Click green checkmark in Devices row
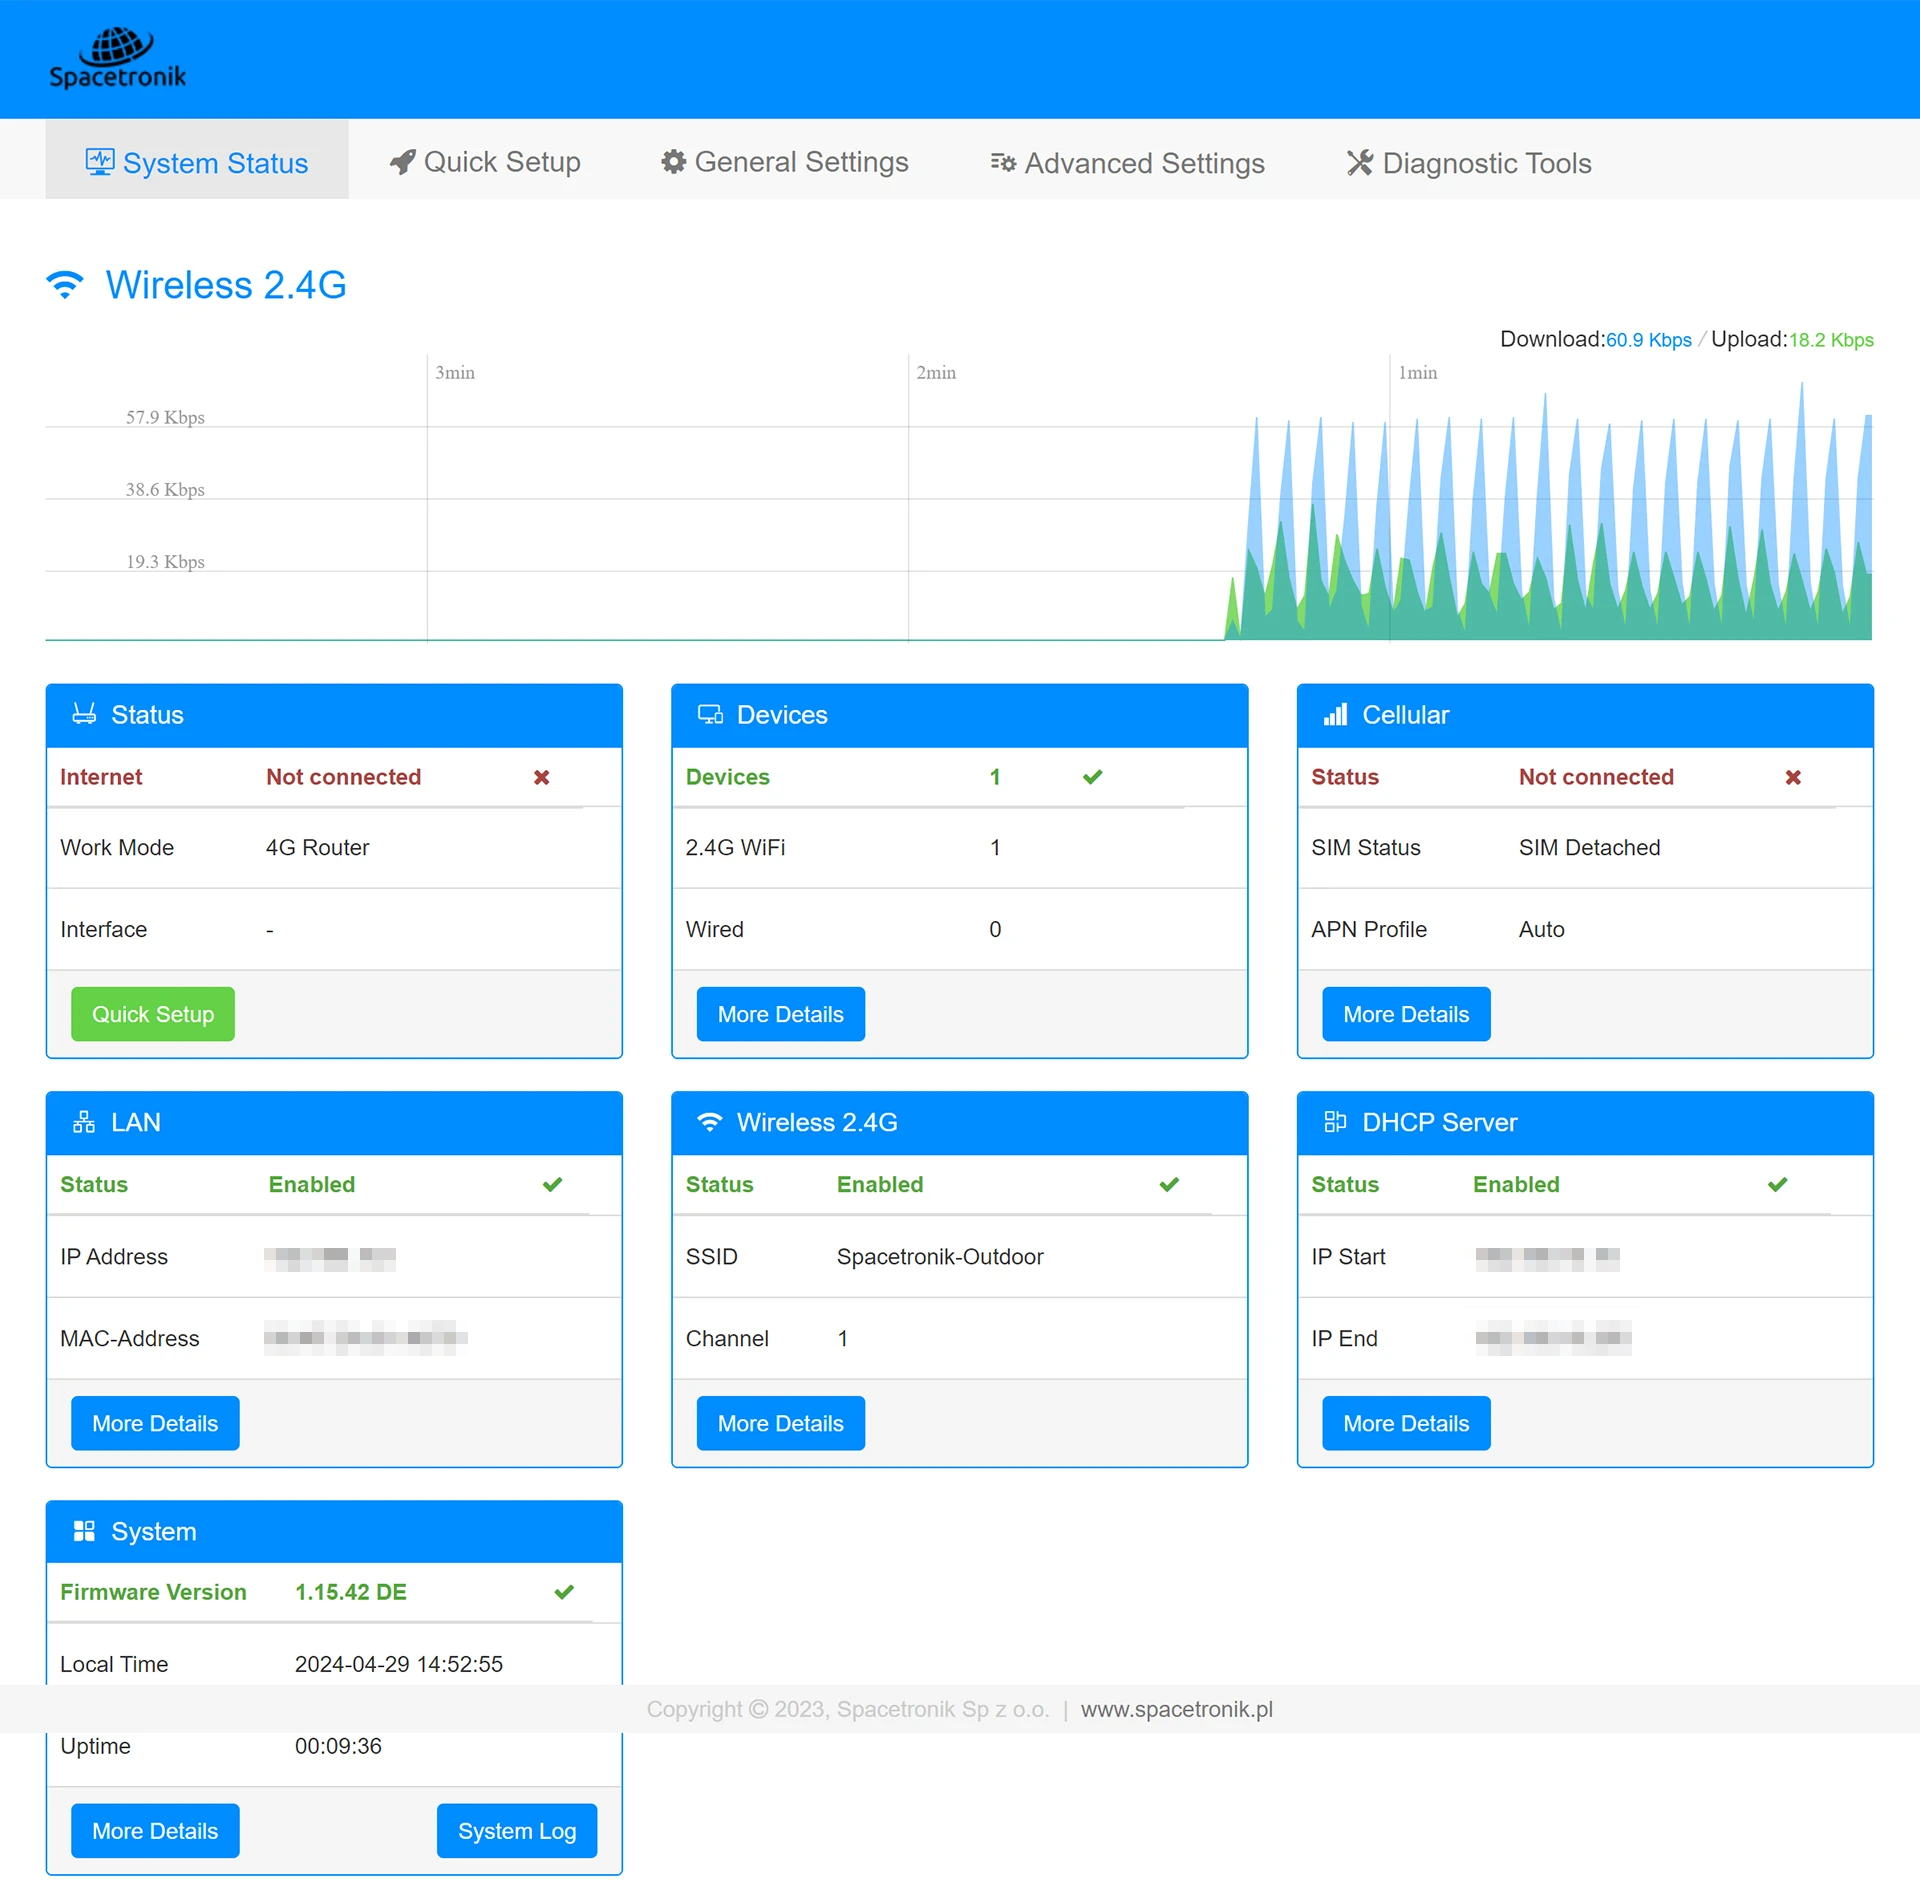Image resolution: width=1920 pixels, height=1898 pixels. click(x=1092, y=776)
